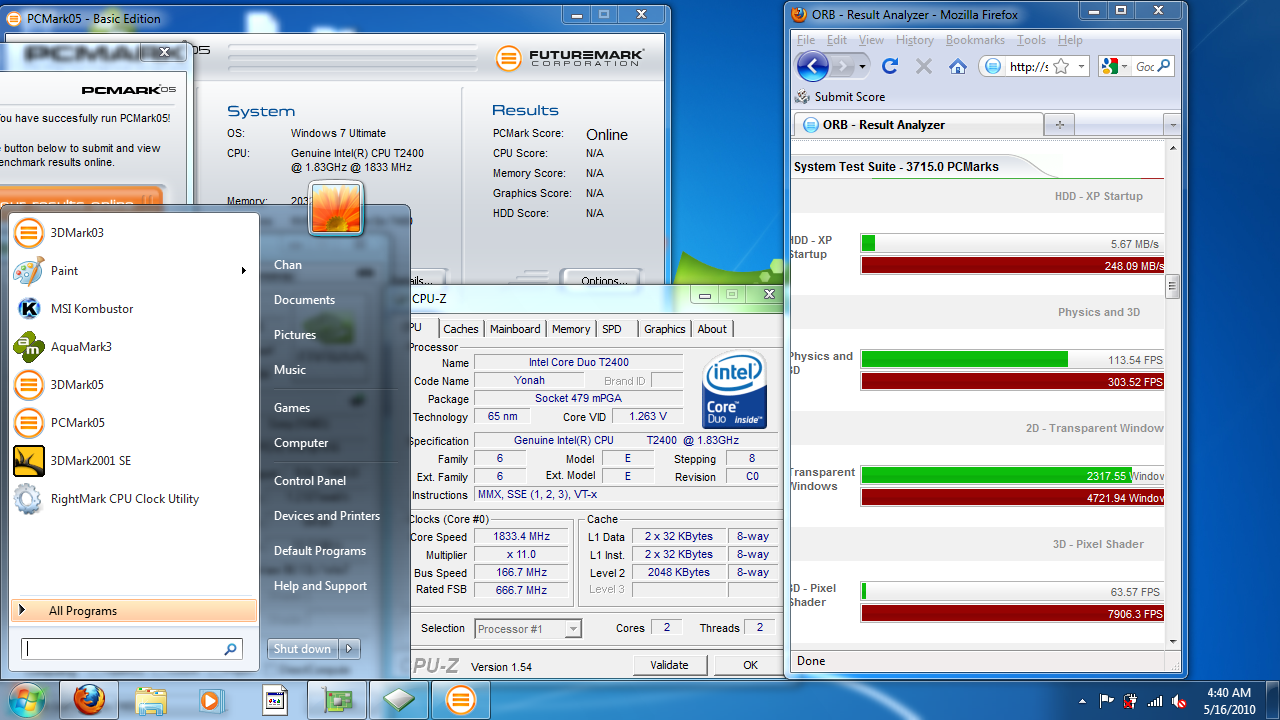Click OK in the CPU-Z window

pyautogui.click(x=751, y=665)
